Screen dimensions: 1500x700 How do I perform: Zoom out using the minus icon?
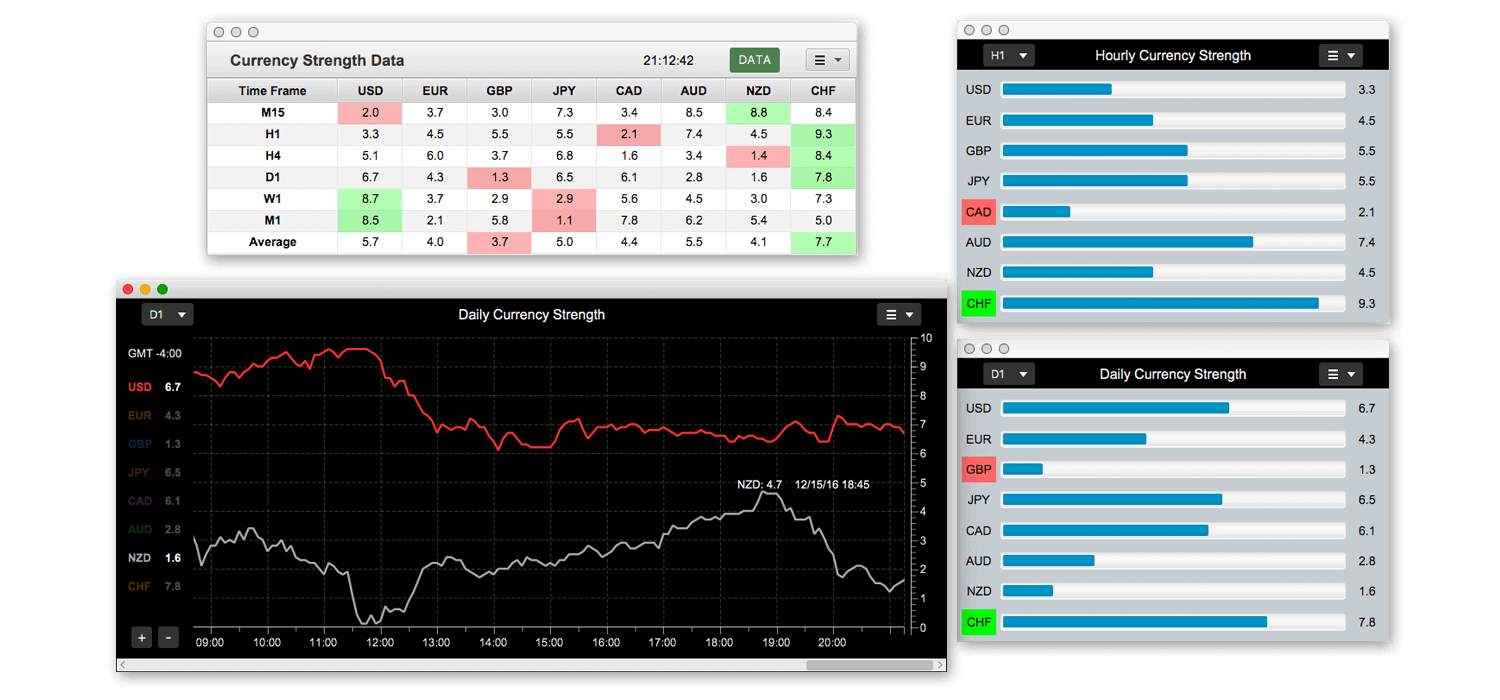[168, 637]
